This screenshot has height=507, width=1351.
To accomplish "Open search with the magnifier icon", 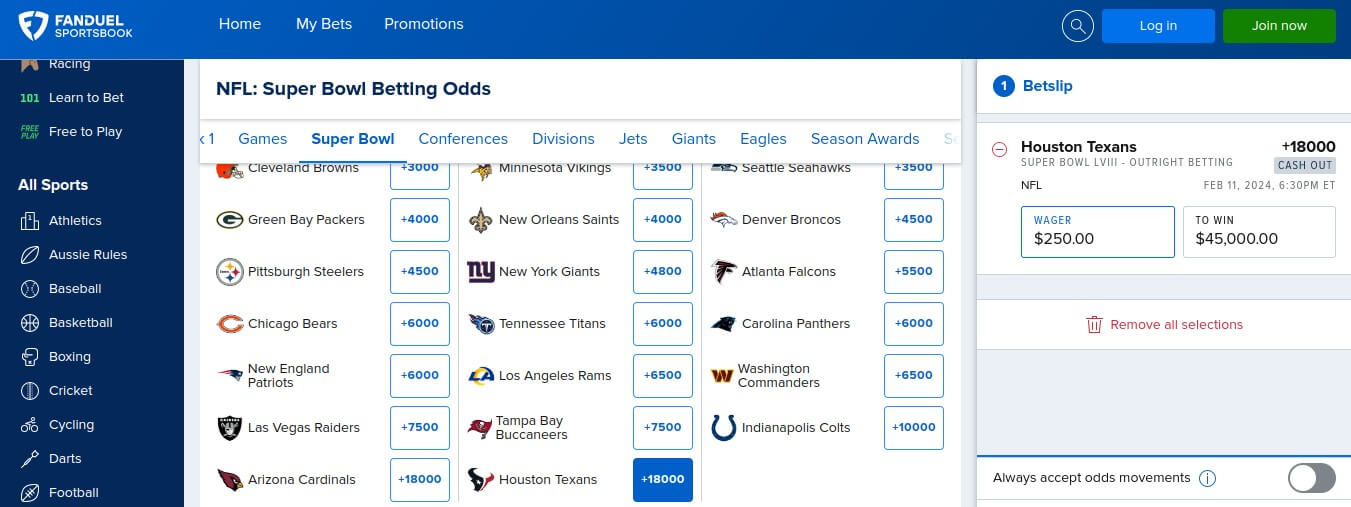I will pyautogui.click(x=1077, y=26).
